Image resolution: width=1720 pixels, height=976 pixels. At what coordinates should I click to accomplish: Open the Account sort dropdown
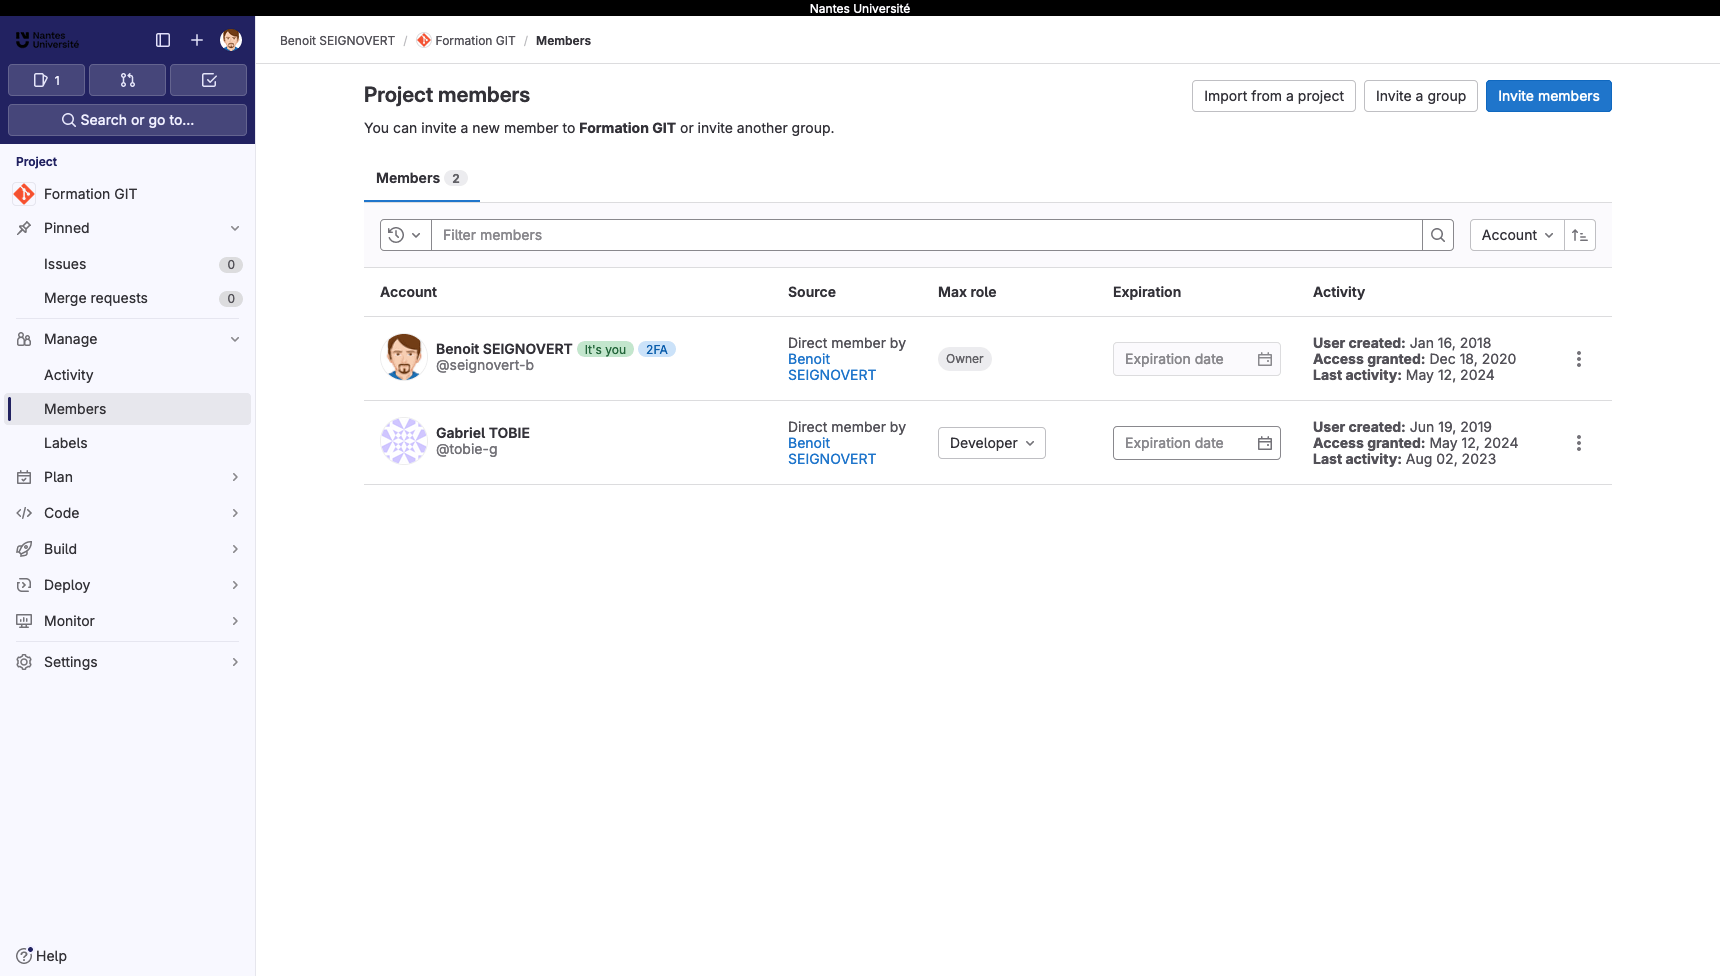1517,235
